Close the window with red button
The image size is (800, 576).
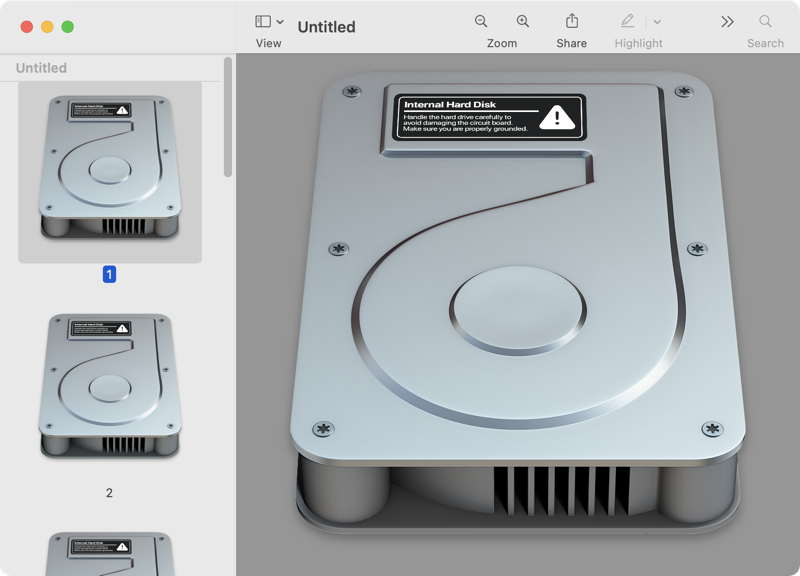[27, 27]
